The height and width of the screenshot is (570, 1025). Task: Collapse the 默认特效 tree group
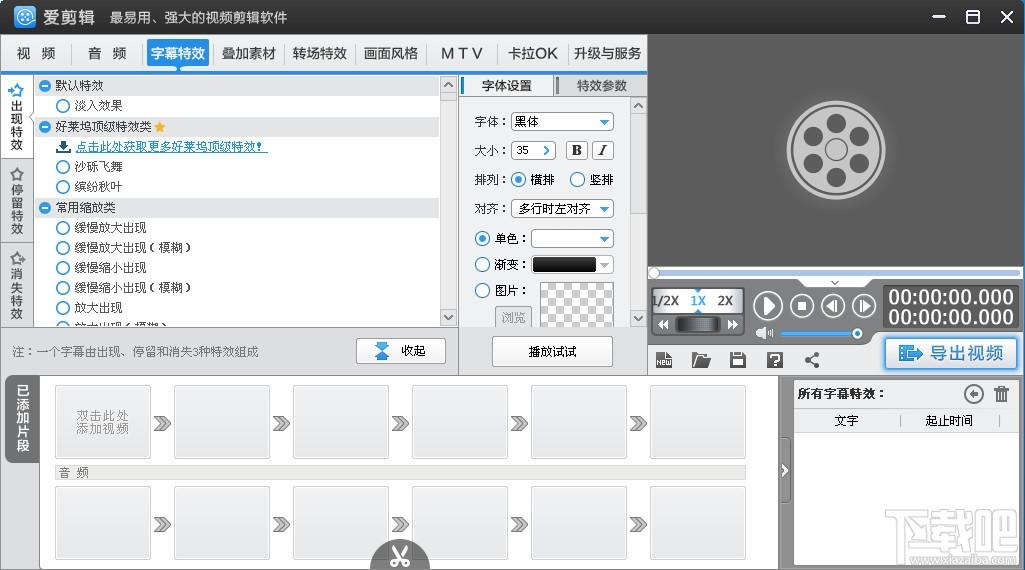point(44,86)
